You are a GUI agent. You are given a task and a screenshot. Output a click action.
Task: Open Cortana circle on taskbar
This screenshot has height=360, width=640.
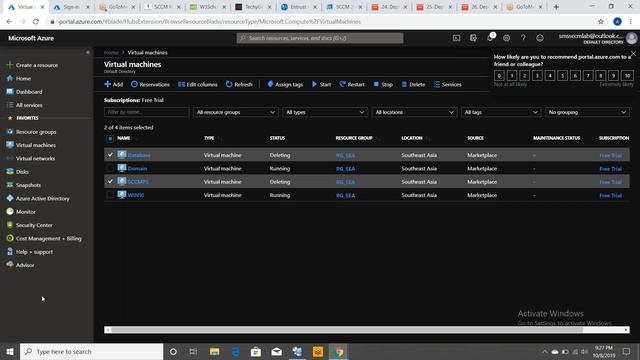[173, 351]
